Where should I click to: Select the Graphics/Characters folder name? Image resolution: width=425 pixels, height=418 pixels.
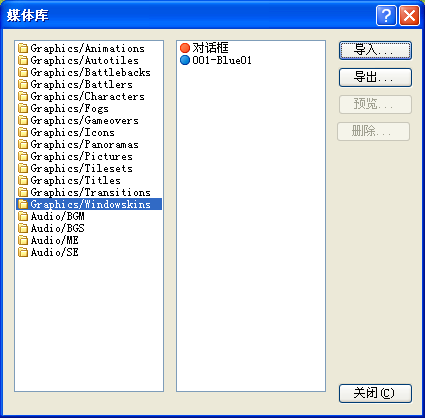pos(88,96)
